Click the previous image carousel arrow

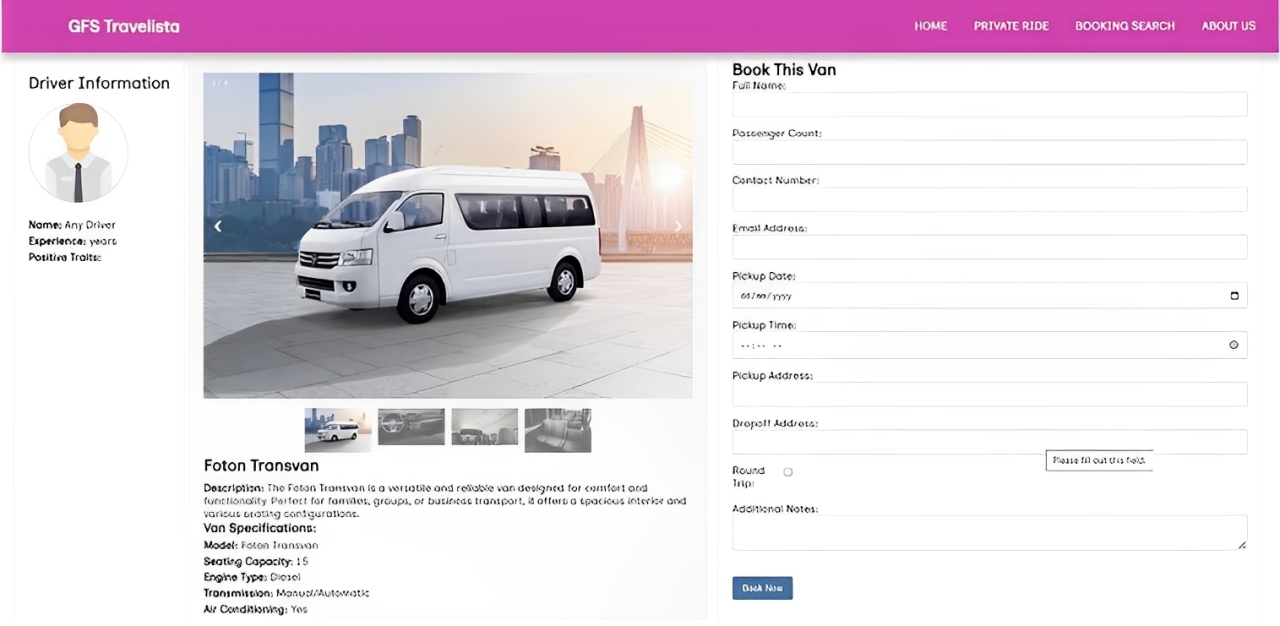pyautogui.click(x=218, y=226)
